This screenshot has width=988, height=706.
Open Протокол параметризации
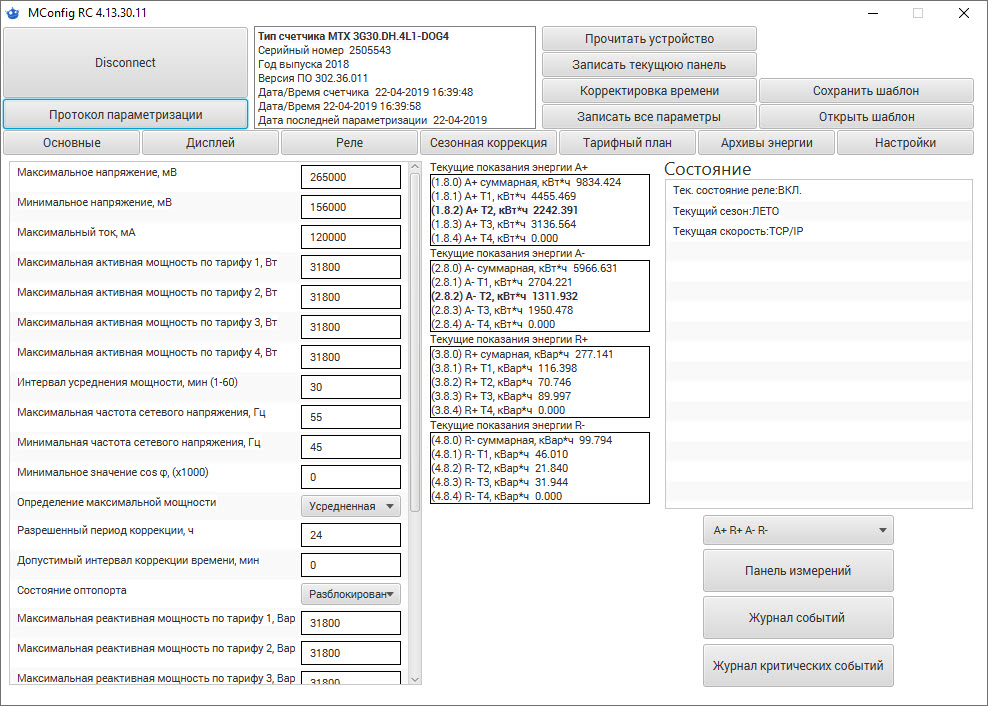pos(125,115)
